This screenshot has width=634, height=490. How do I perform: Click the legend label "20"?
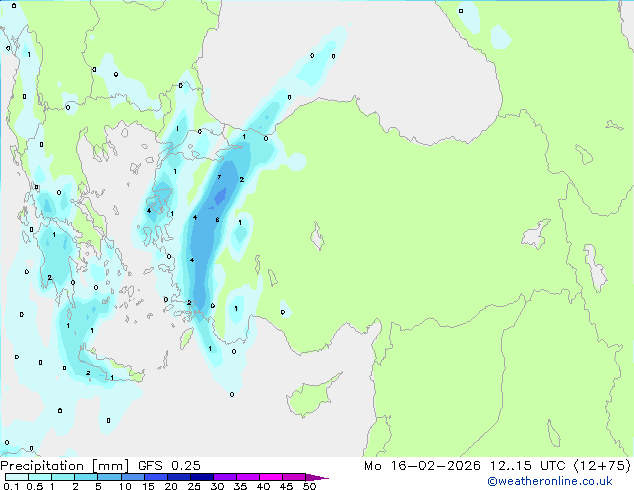coord(171,486)
